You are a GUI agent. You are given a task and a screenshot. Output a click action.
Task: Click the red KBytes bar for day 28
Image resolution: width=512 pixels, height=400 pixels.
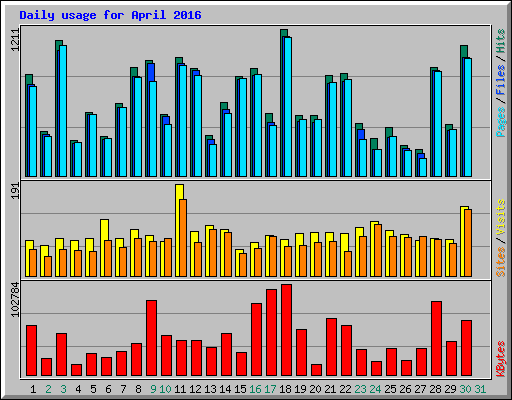[436, 339]
